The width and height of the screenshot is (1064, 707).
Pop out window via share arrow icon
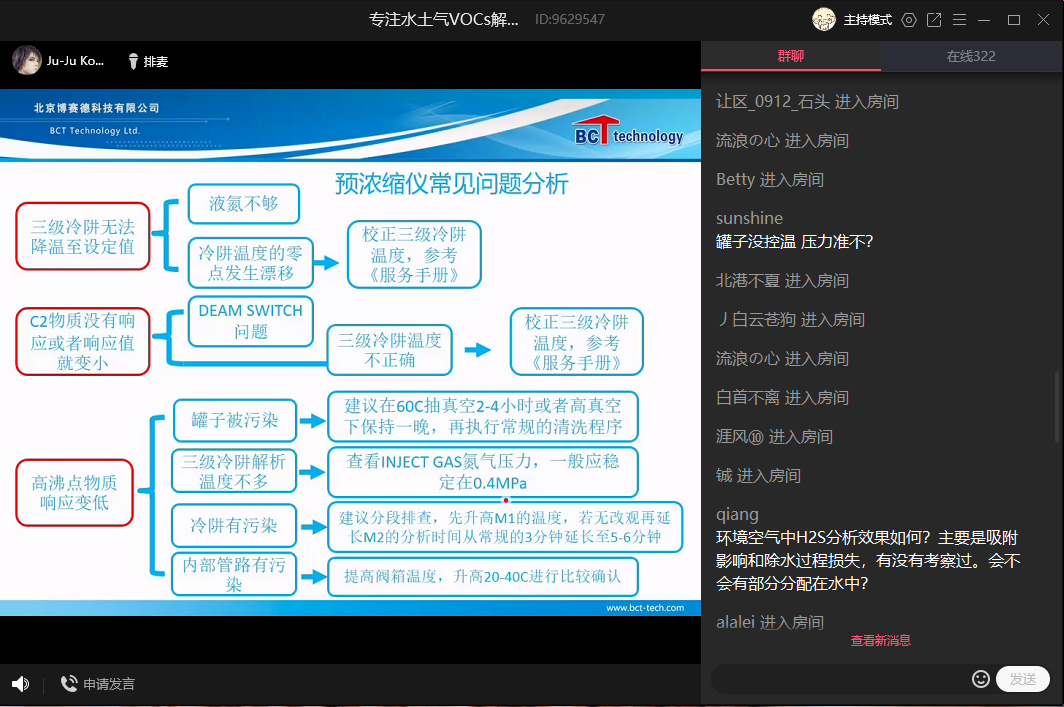[934, 20]
